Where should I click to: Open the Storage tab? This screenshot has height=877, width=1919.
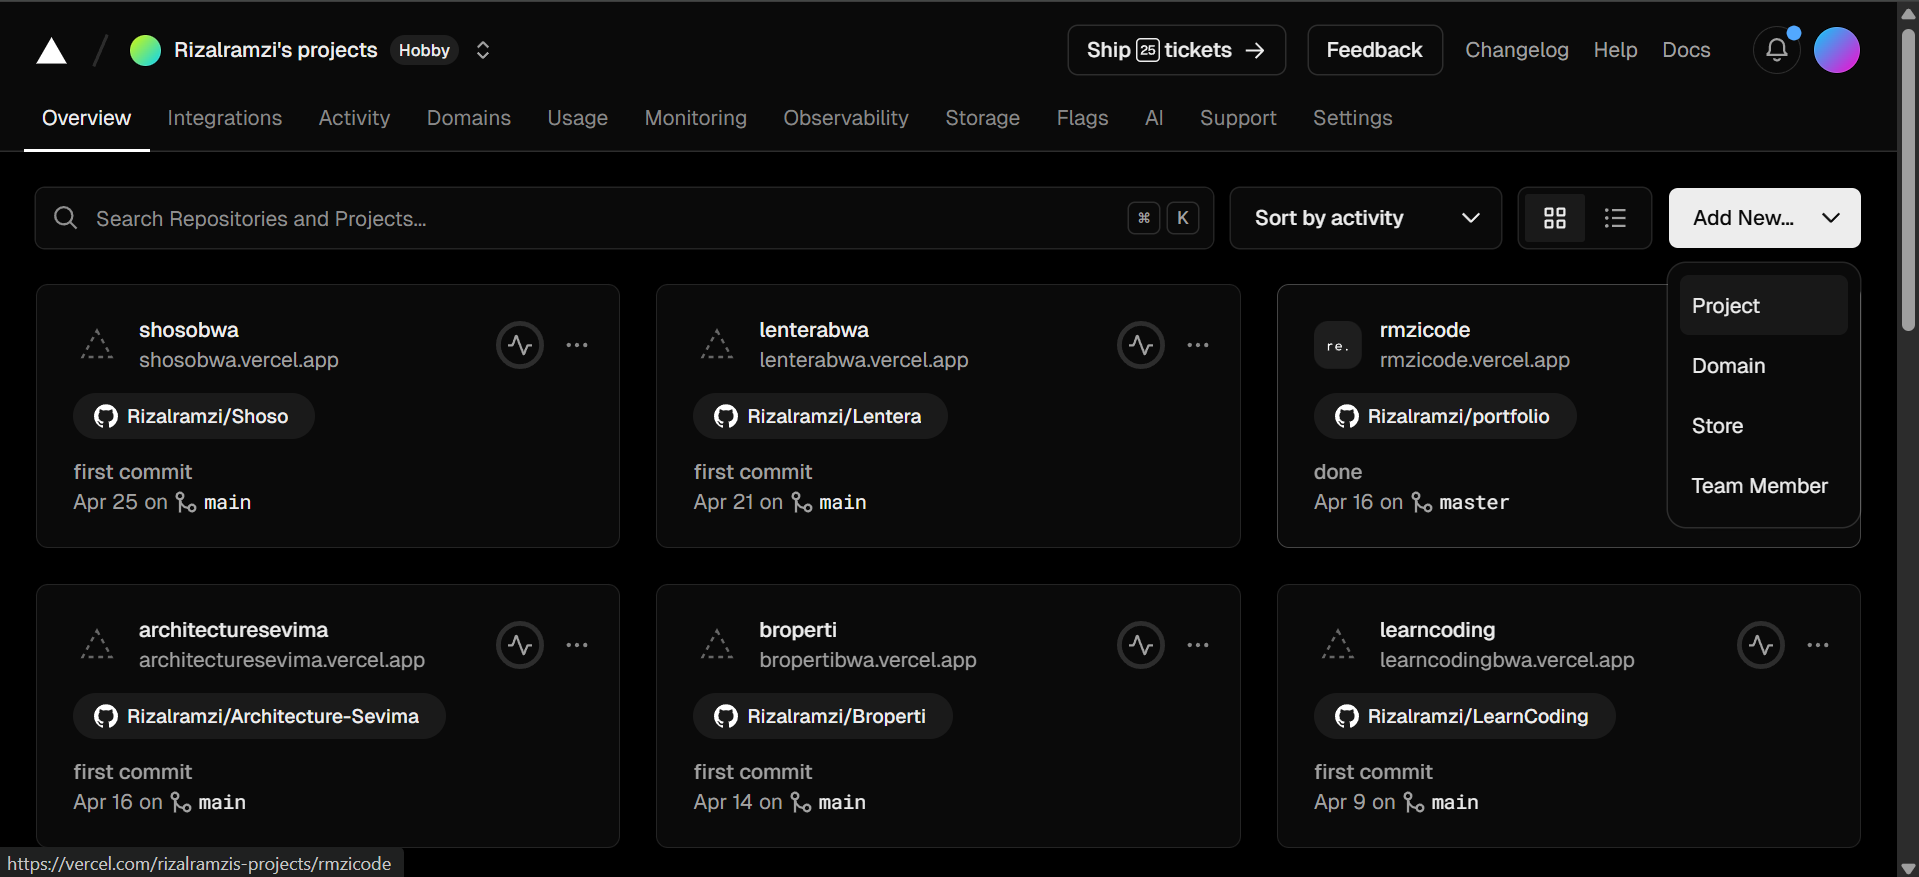[x=983, y=118]
